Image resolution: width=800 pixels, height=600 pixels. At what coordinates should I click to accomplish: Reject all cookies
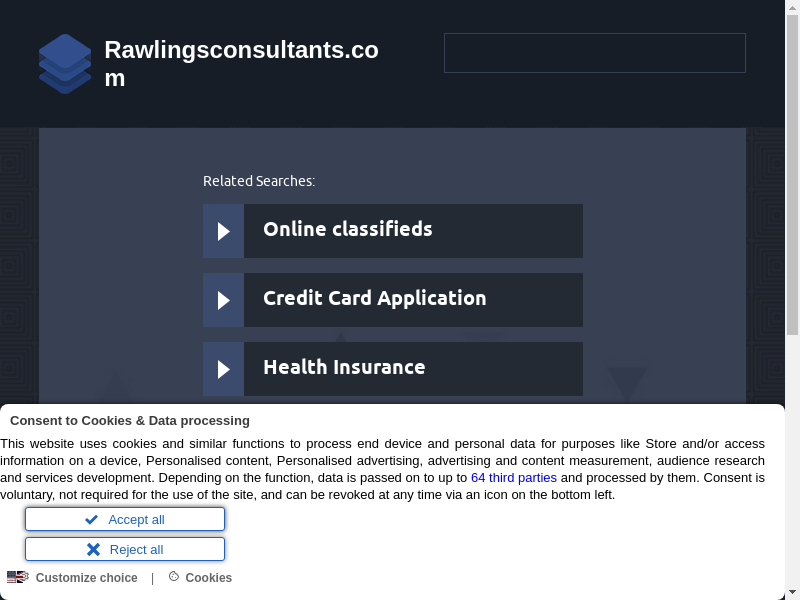pyautogui.click(x=125, y=549)
